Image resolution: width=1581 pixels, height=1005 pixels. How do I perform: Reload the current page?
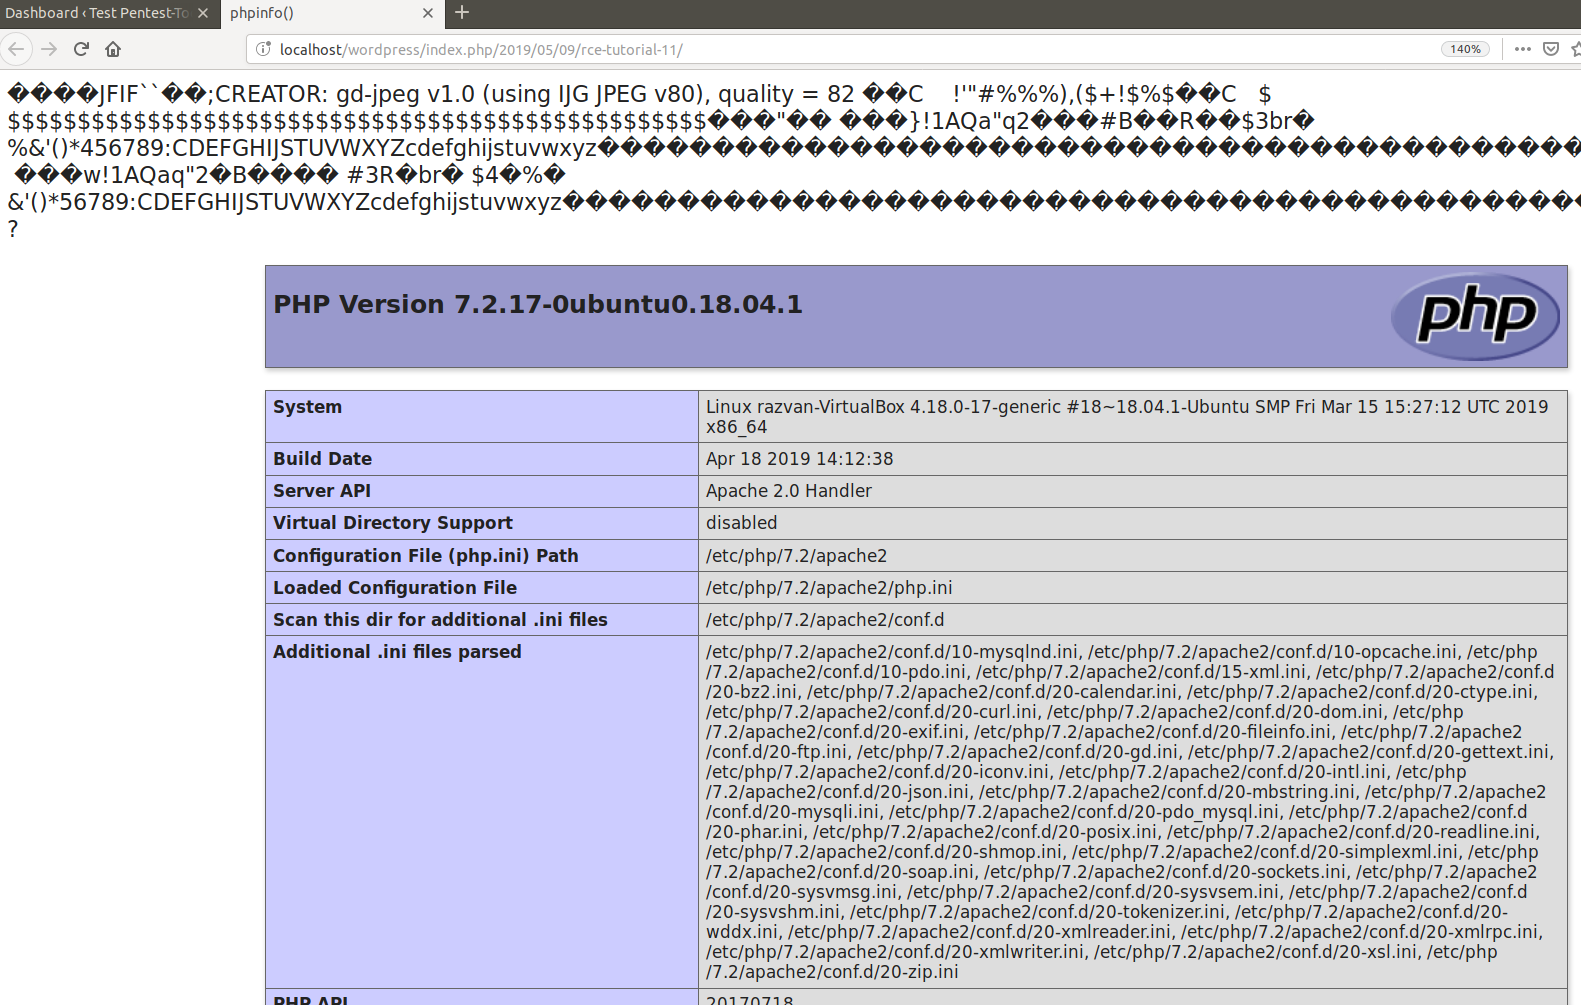82,49
